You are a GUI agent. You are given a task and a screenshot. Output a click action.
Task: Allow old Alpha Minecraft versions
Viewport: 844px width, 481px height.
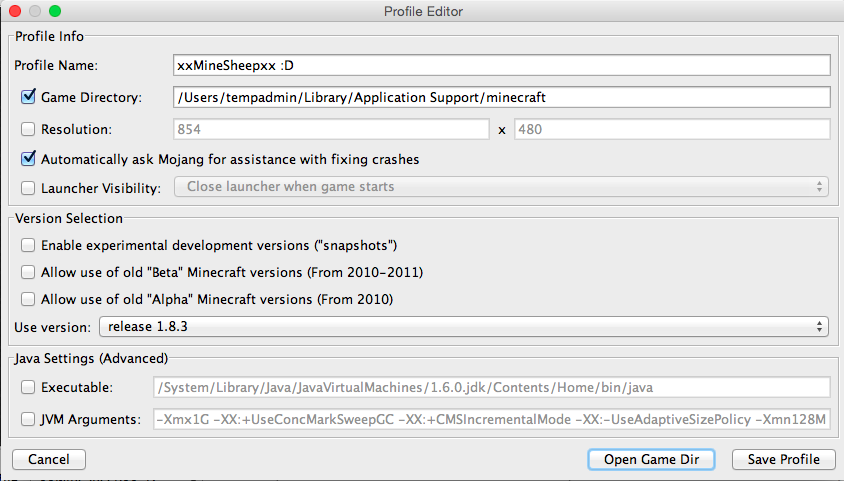28,299
